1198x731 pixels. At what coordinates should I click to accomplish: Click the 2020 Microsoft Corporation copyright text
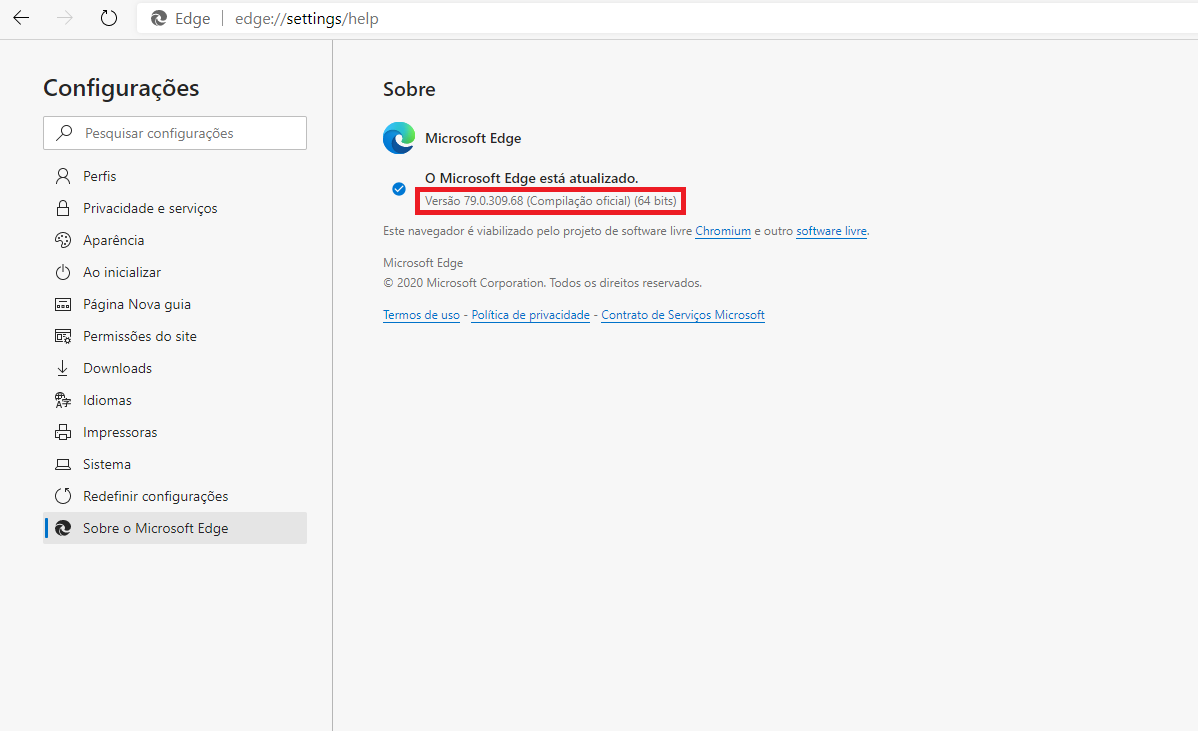(x=542, y=283)
